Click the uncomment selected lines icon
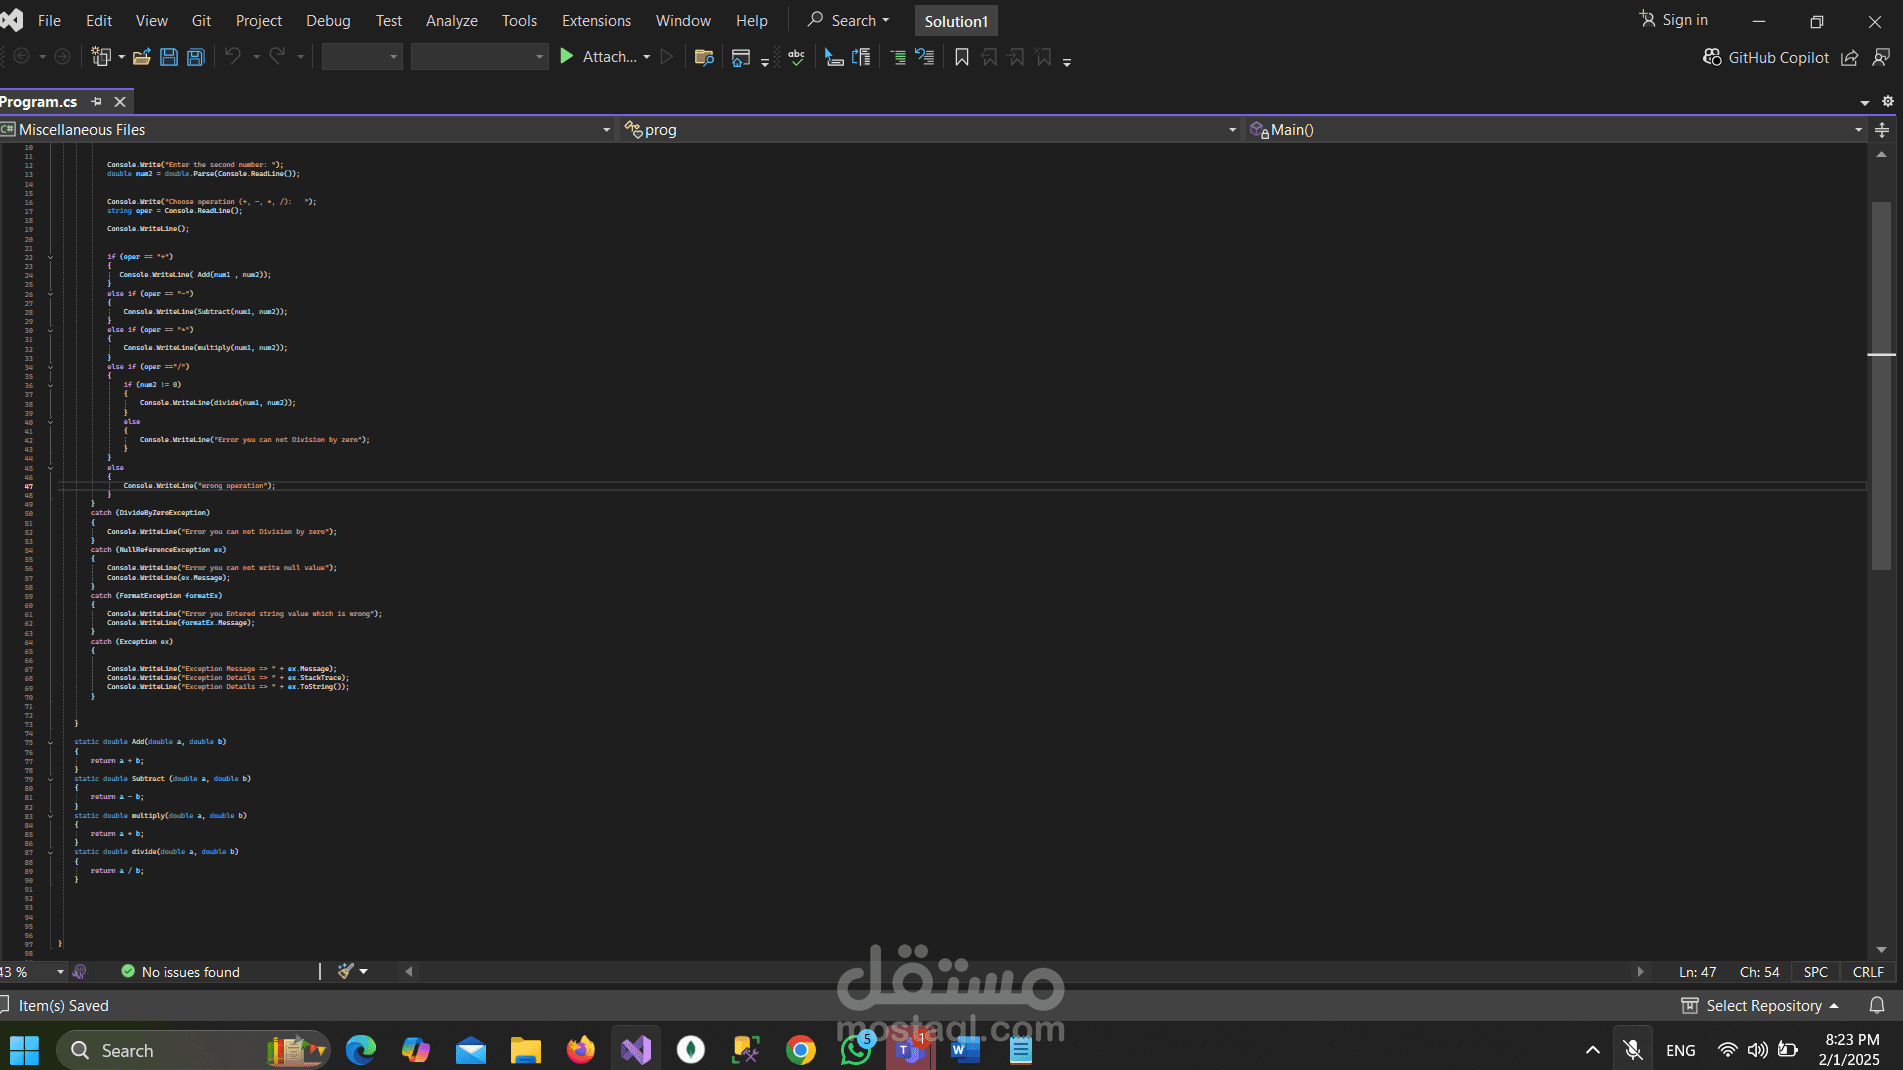The width and height of the screenshot is (1903, 1070). [925, 57]
